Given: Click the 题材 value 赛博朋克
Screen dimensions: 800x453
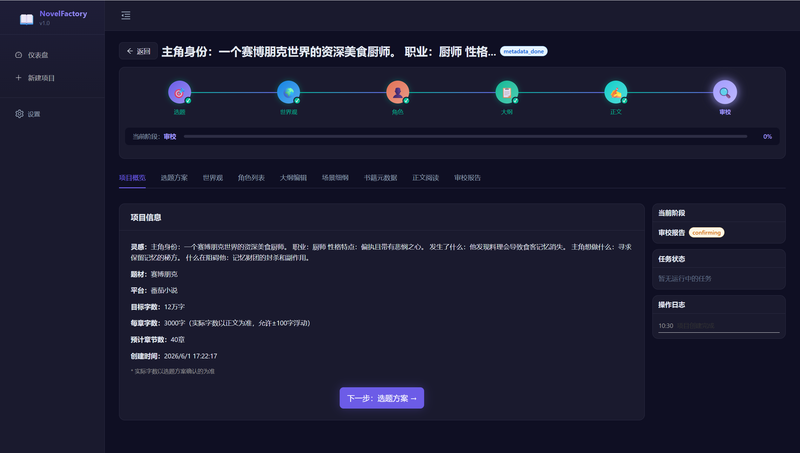Looking at the screenshot, I should (164, 274).
